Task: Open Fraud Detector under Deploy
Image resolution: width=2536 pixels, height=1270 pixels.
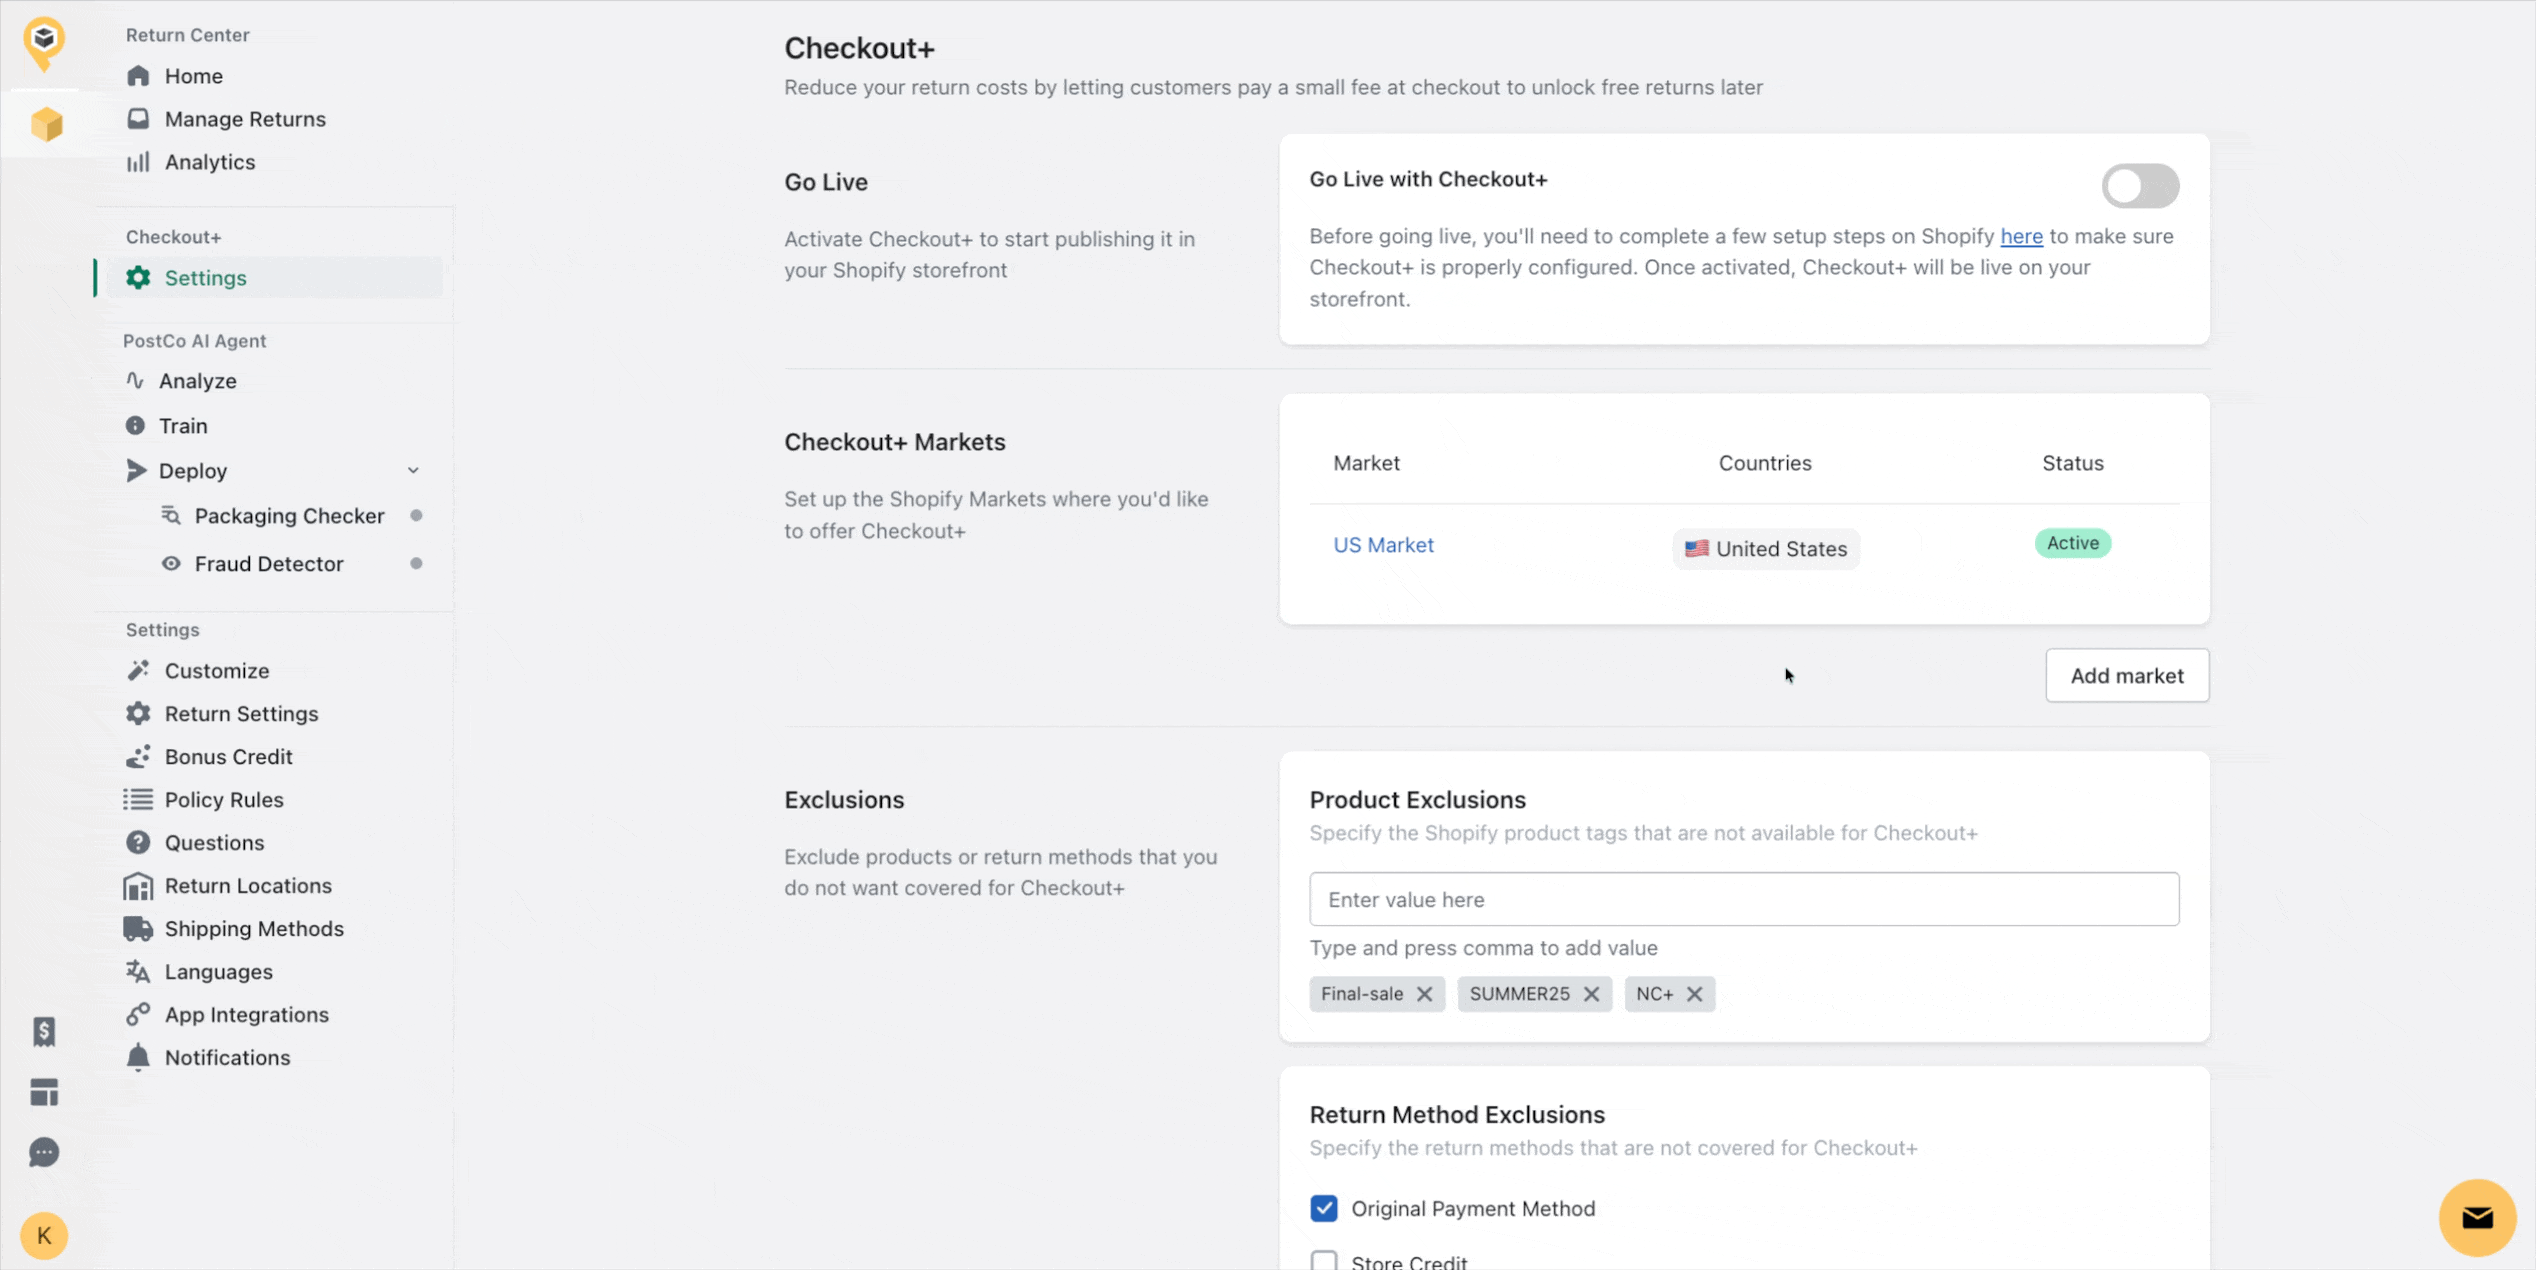Action: (269, 564)
